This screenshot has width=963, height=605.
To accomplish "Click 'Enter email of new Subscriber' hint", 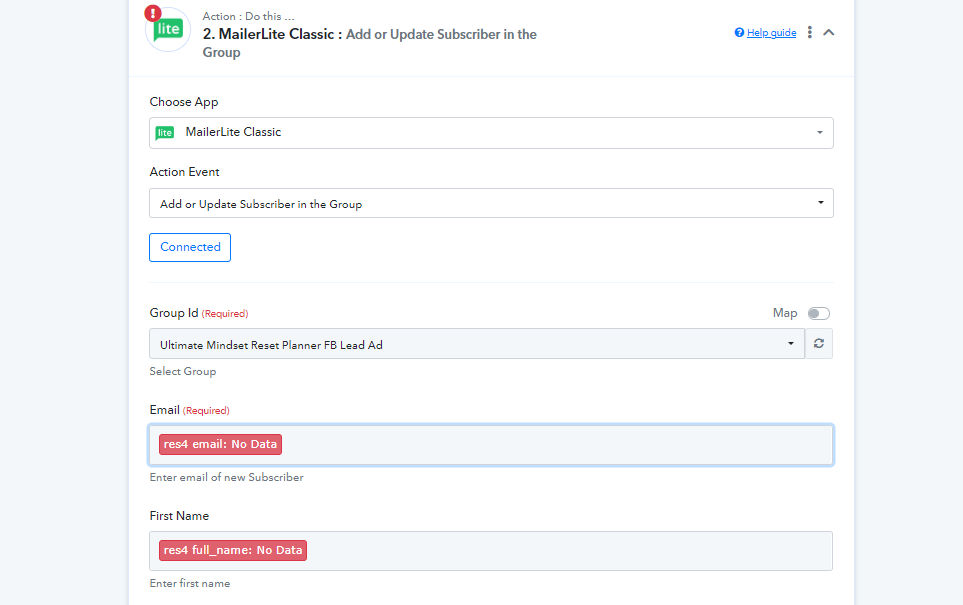I will pyautogui.click(x=227, y=477).
